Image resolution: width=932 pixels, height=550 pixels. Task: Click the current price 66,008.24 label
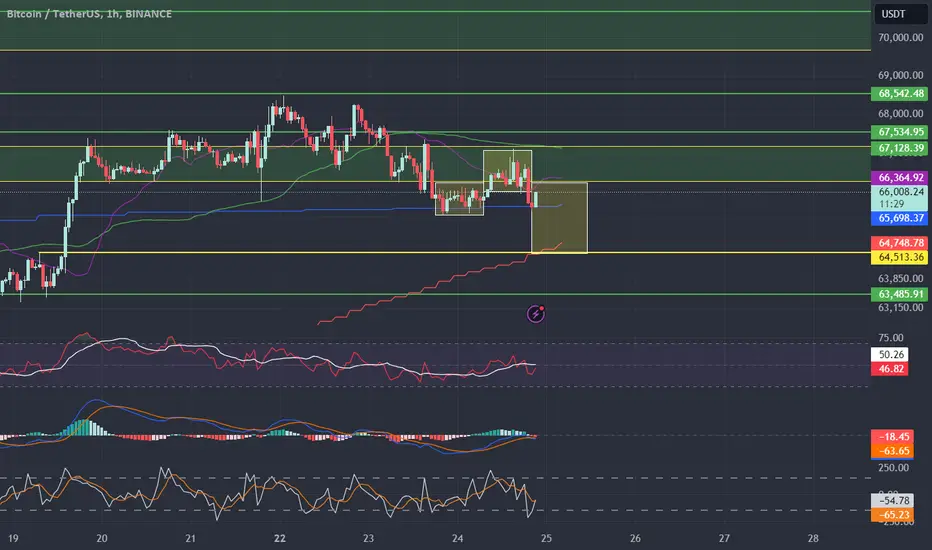click(899, 191)
